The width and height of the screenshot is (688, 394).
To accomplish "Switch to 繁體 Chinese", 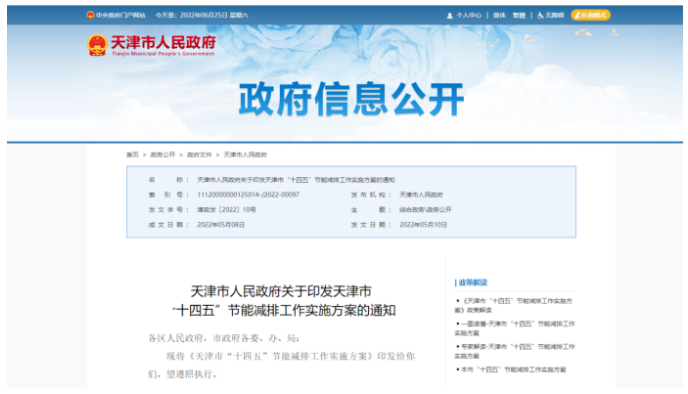I will pos(519,15).
